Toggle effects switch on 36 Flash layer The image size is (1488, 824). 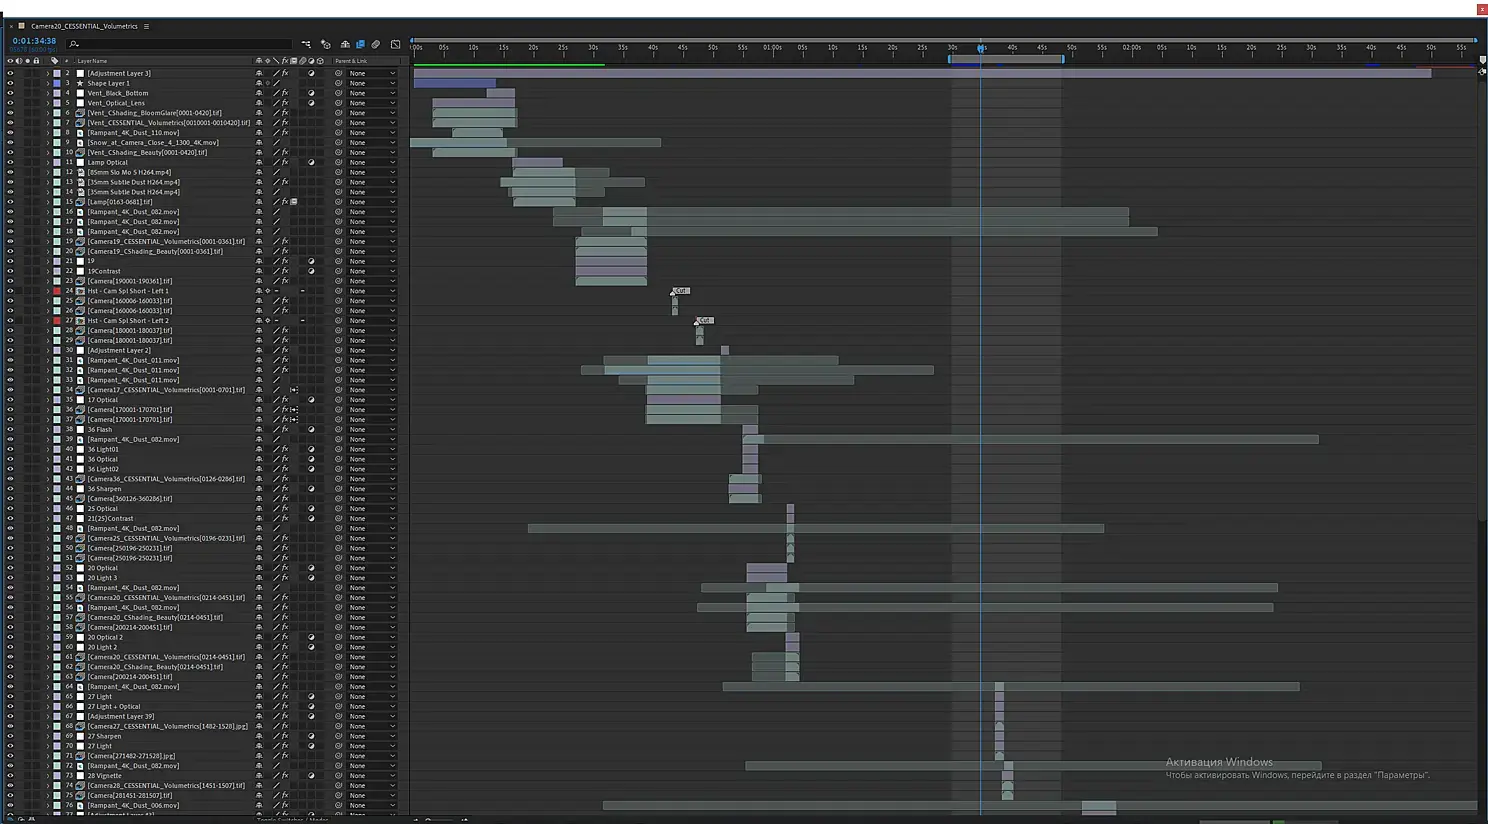pyautogui.click(x=285, y=429)
